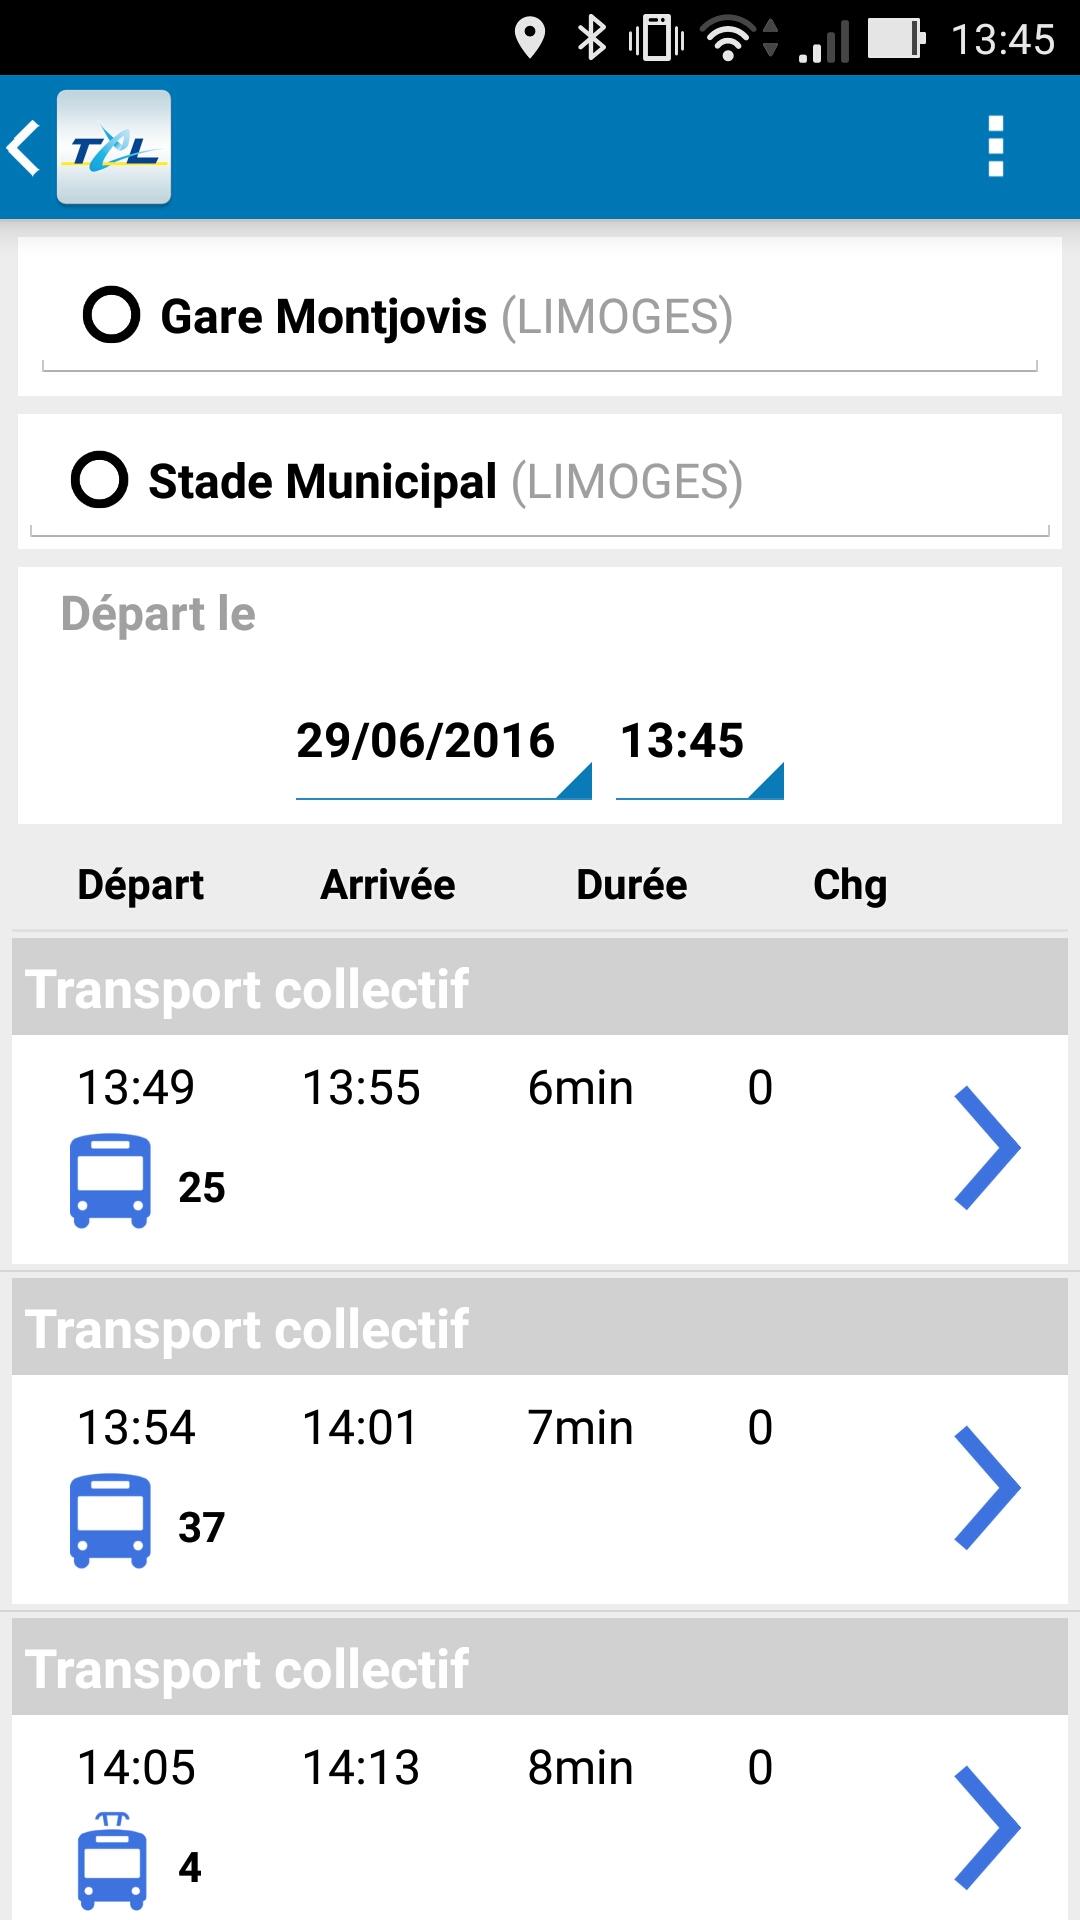Tap the bus icon for line 25
Image resolution: width=1080 pixels, height=1920 pixels.
click(x=110, y=1180)
